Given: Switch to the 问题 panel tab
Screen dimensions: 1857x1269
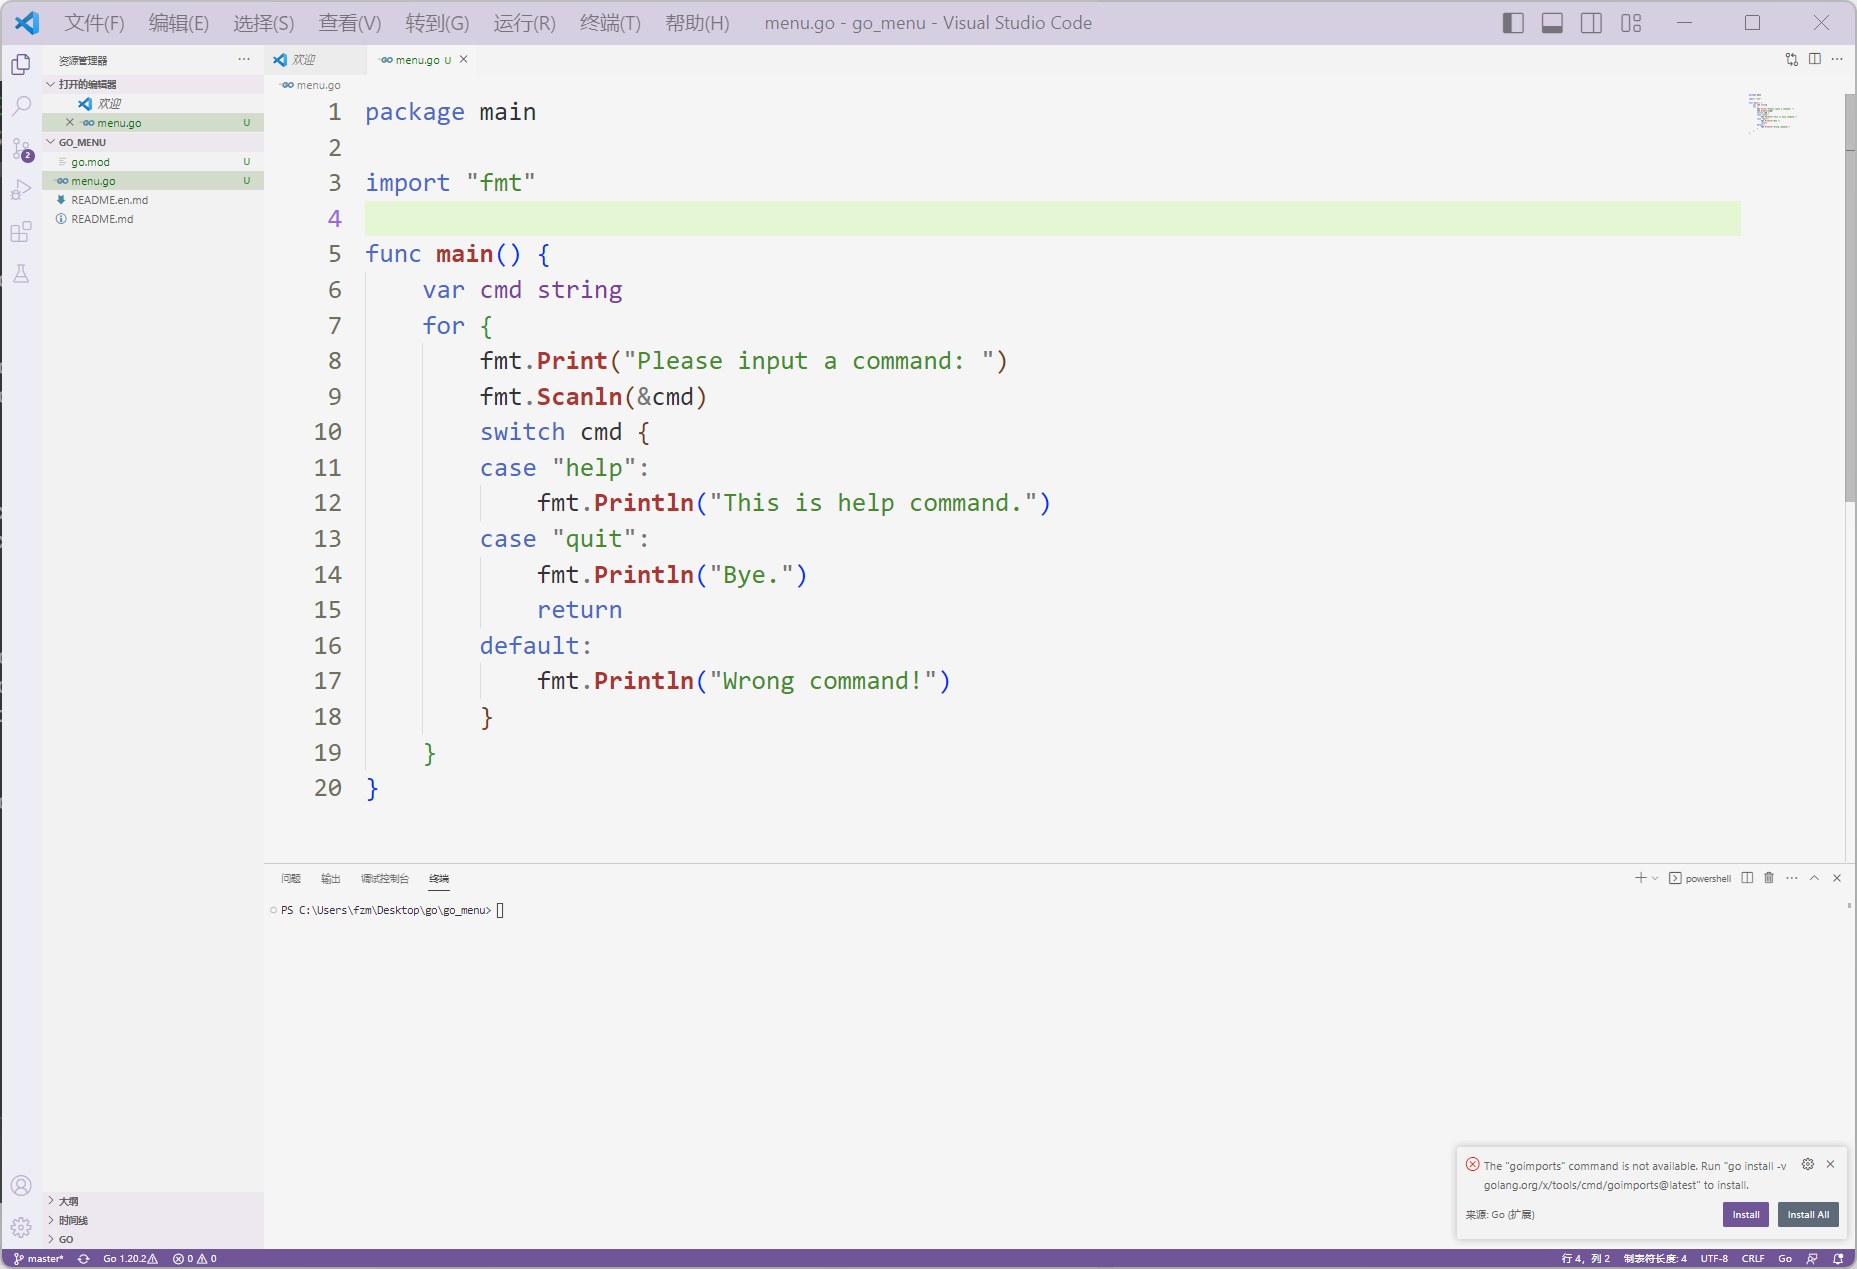Looking at the screenshot, I should pos(291,878).
